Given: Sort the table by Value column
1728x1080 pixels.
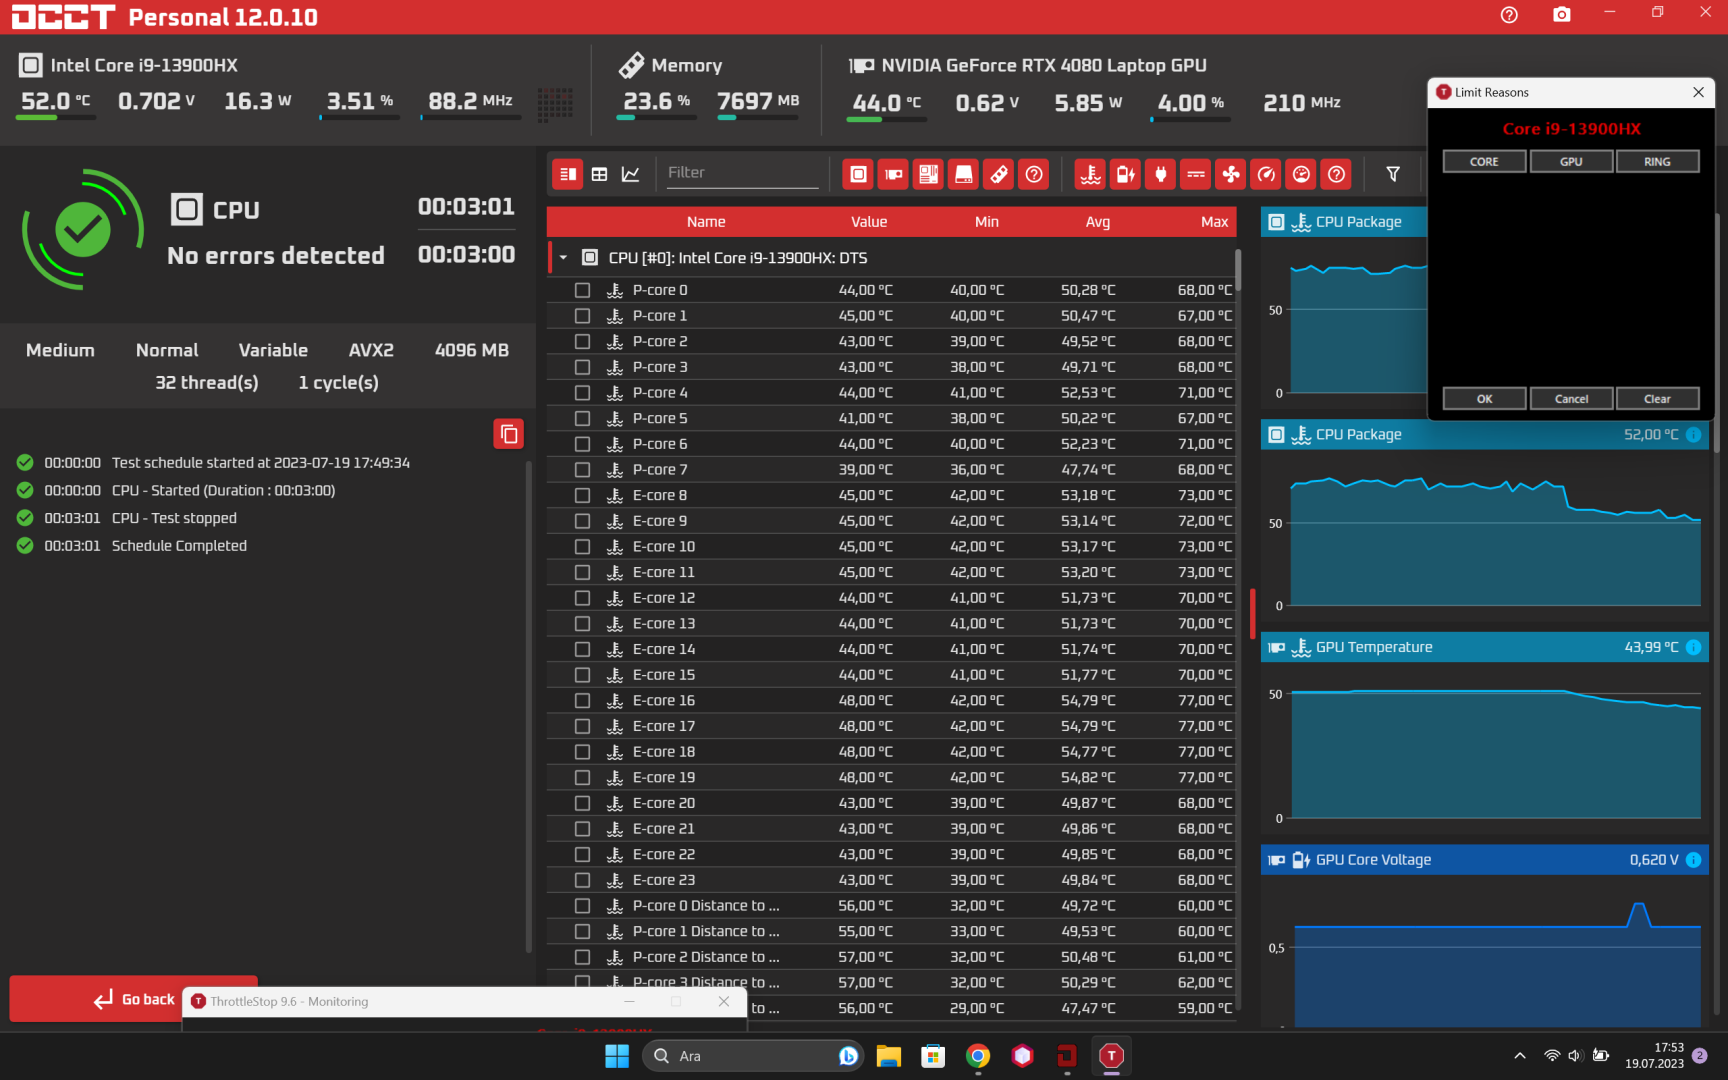Looking at the screenshot, I should pyautogui.click(x=869, y=222).
